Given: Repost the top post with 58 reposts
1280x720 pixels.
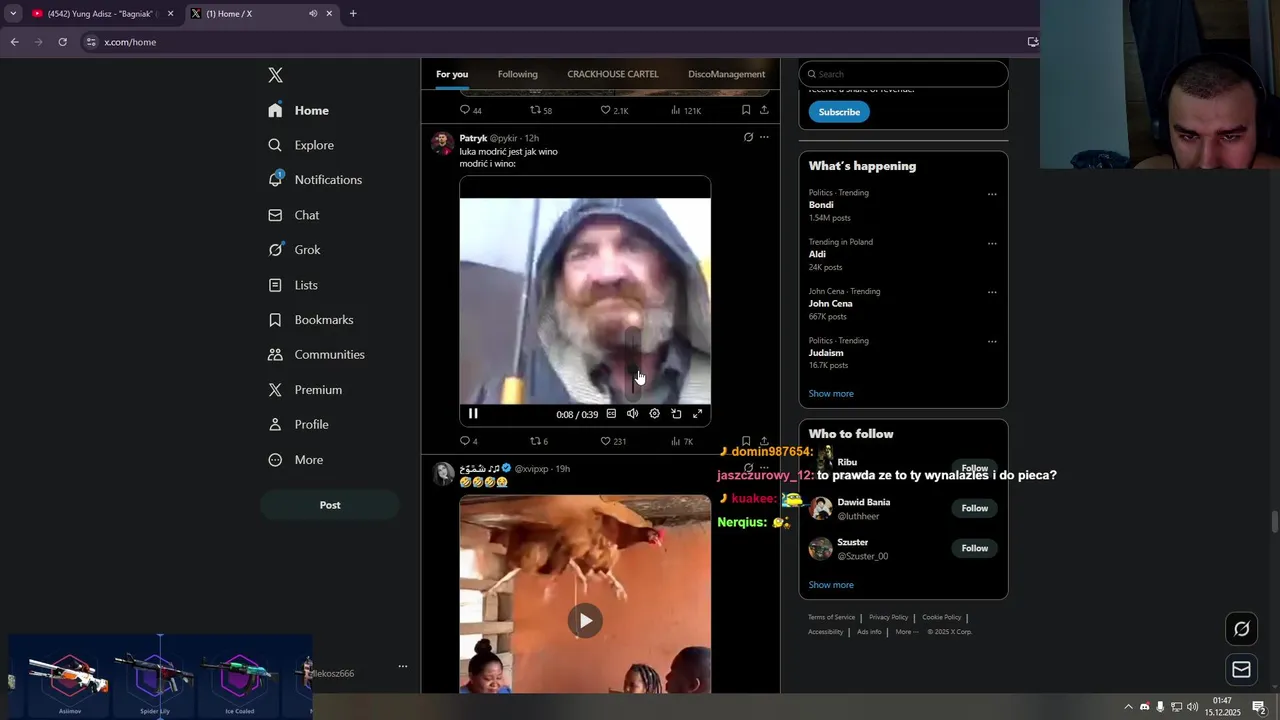Looking at the screenshot, I should pyautogui.click(x=541, y=110).
